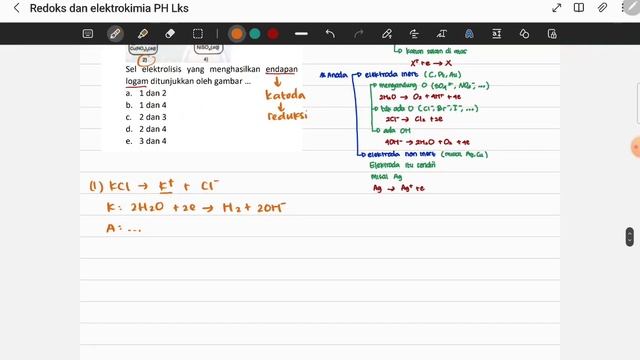Undo the last stroke
This screenshot has height=360, width=640.
[330, 34]
